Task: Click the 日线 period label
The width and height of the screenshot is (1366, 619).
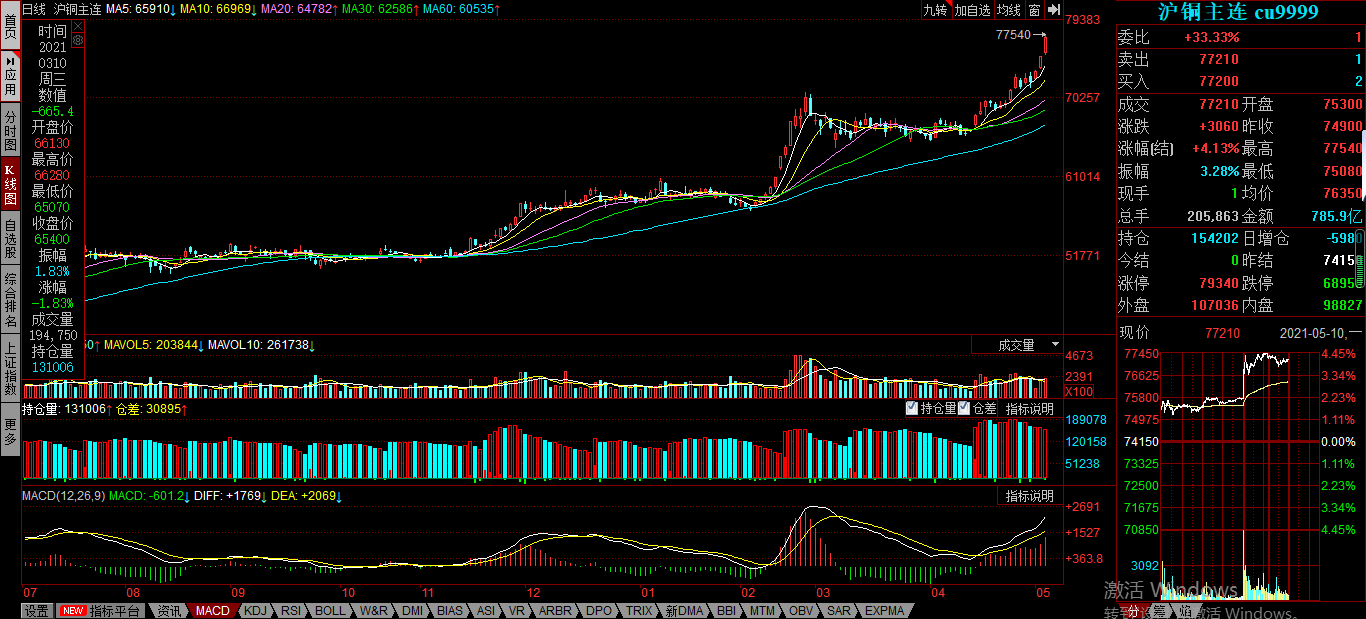Action: (x=34, y=9)
